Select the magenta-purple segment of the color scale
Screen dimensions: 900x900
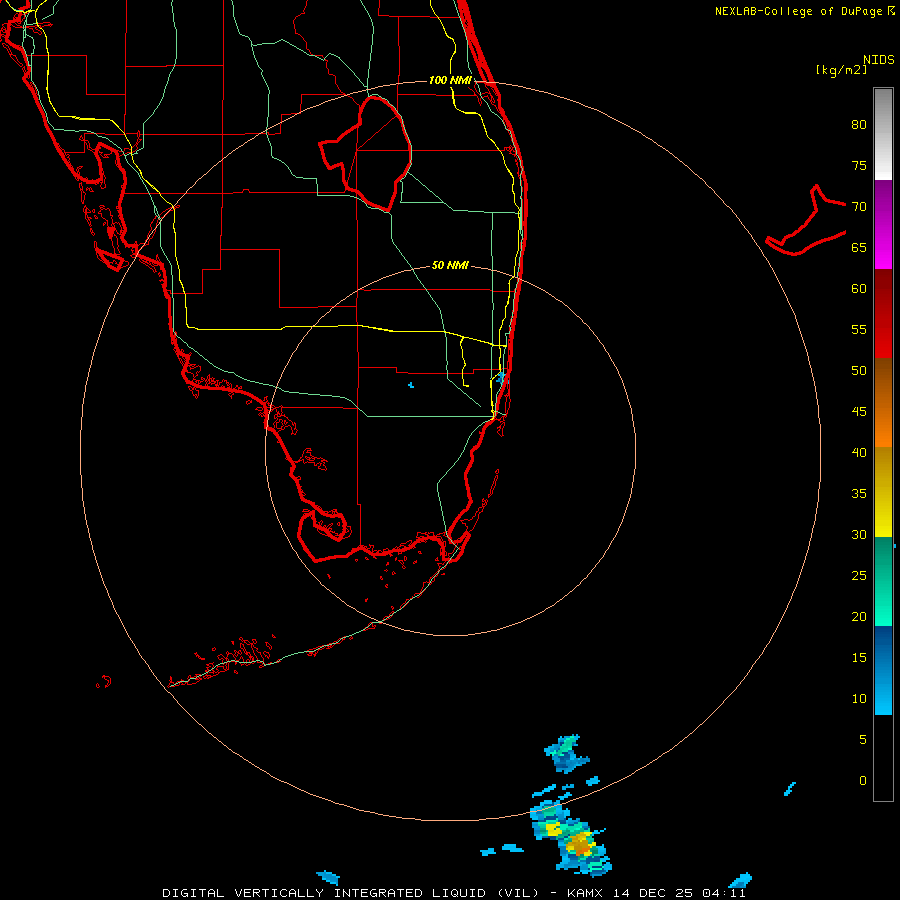click(883, 224)
